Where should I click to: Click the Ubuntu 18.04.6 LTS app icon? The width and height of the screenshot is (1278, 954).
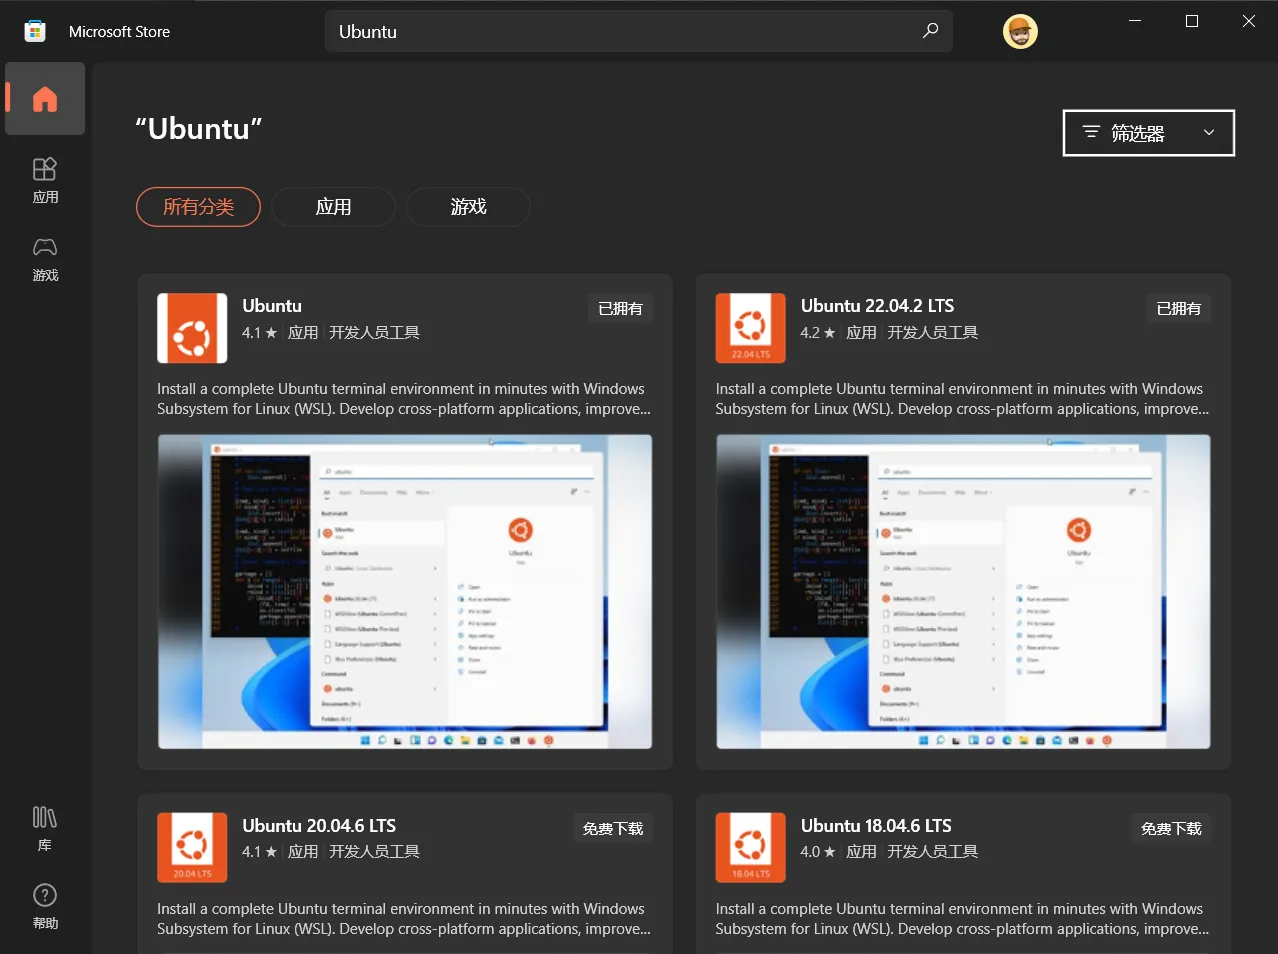point(751,848)
